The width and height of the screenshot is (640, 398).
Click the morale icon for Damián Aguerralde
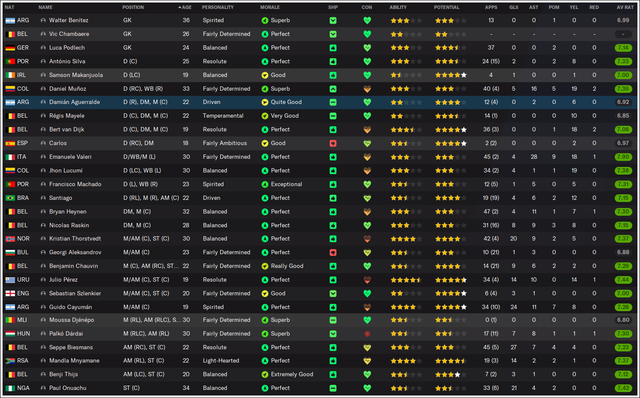(265, 102)
